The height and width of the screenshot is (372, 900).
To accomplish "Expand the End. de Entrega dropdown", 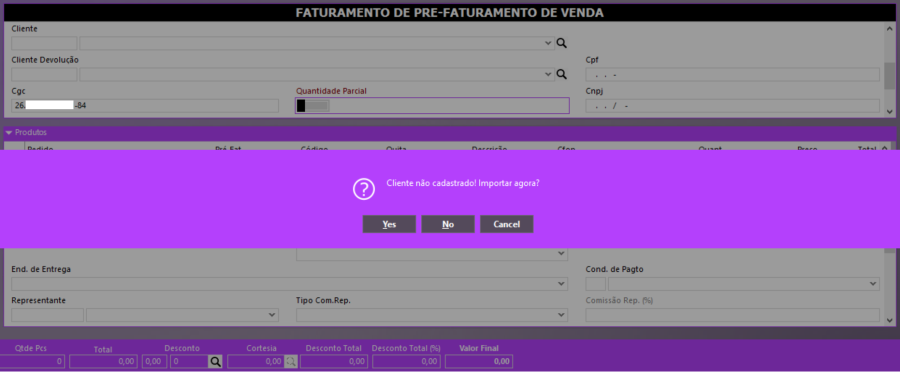I will tap(561, 284).
